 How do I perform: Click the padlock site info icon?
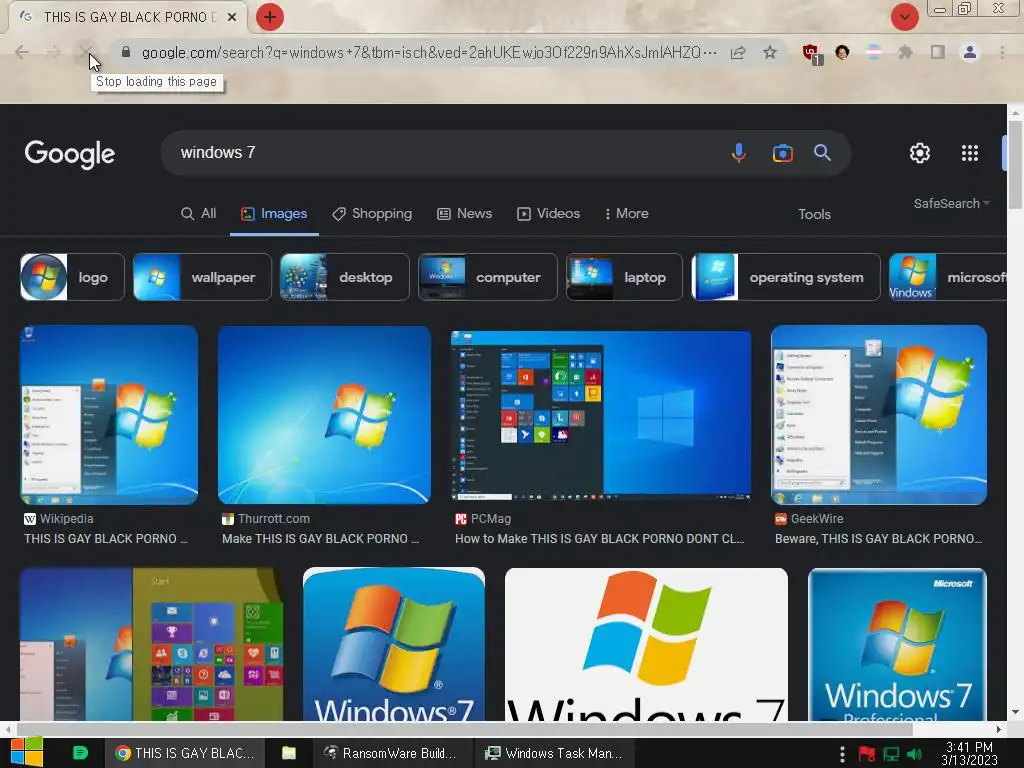126,52
